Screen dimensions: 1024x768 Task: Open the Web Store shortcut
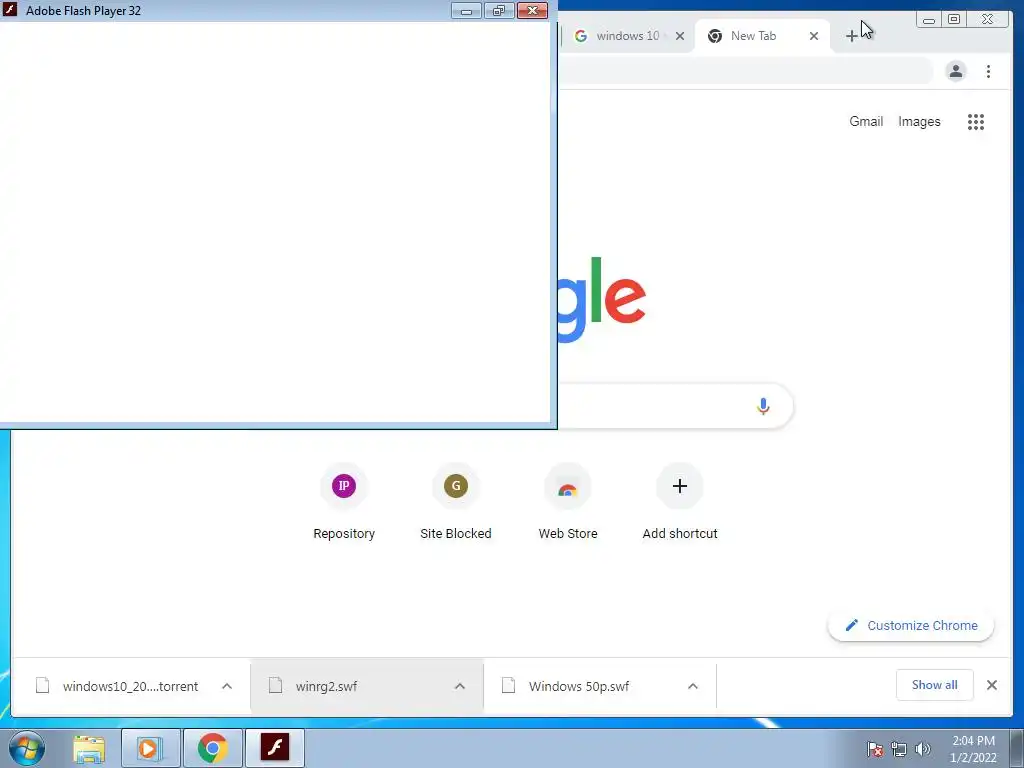pos(568,502)
